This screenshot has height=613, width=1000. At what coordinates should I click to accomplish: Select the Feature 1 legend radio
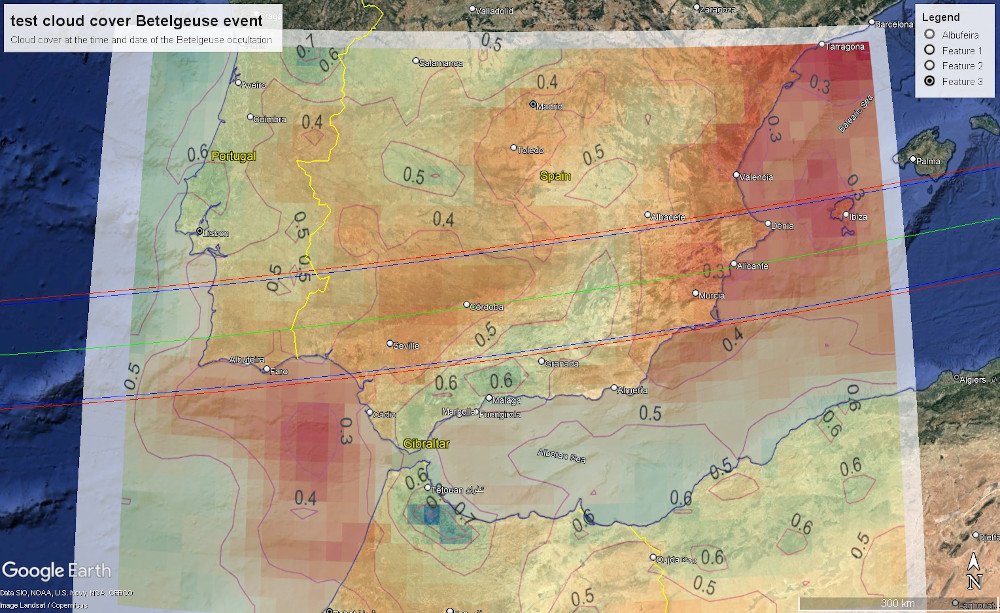click(x=930, y=49)
